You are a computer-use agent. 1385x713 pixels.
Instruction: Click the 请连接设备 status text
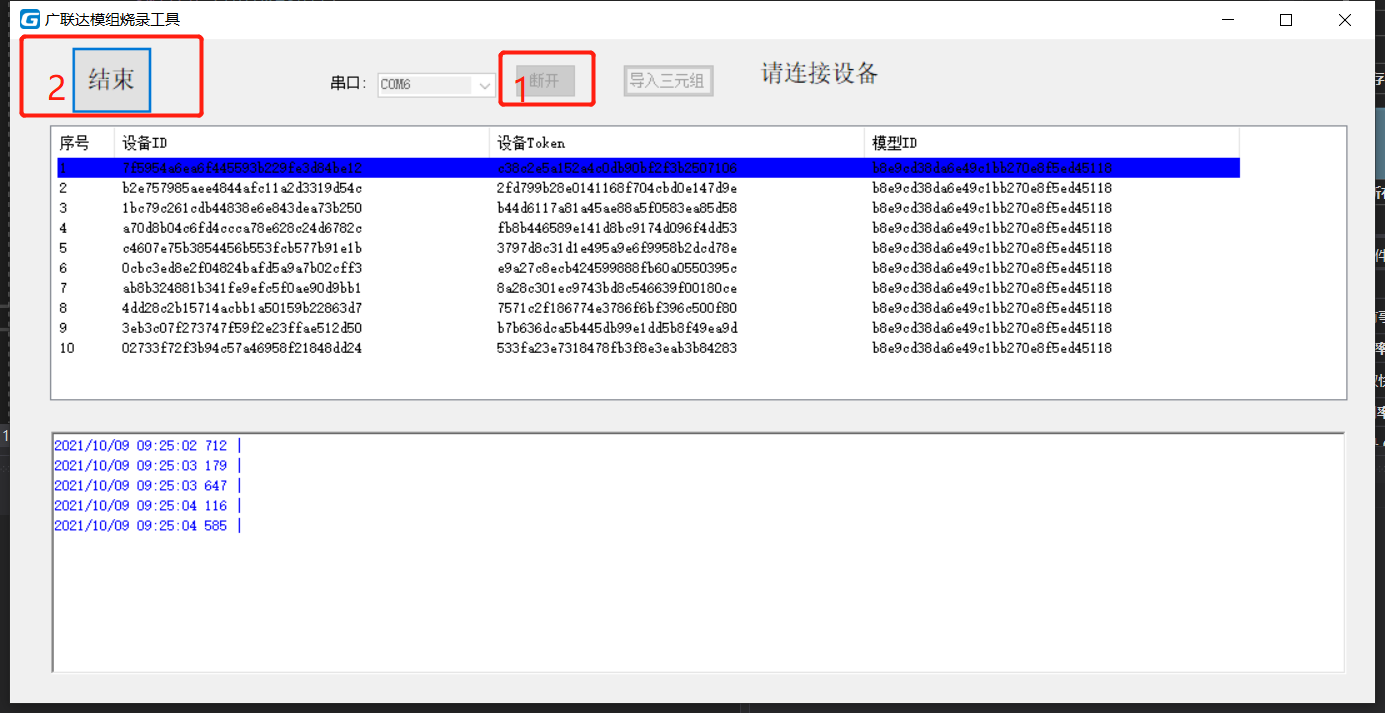click(819, 73)
